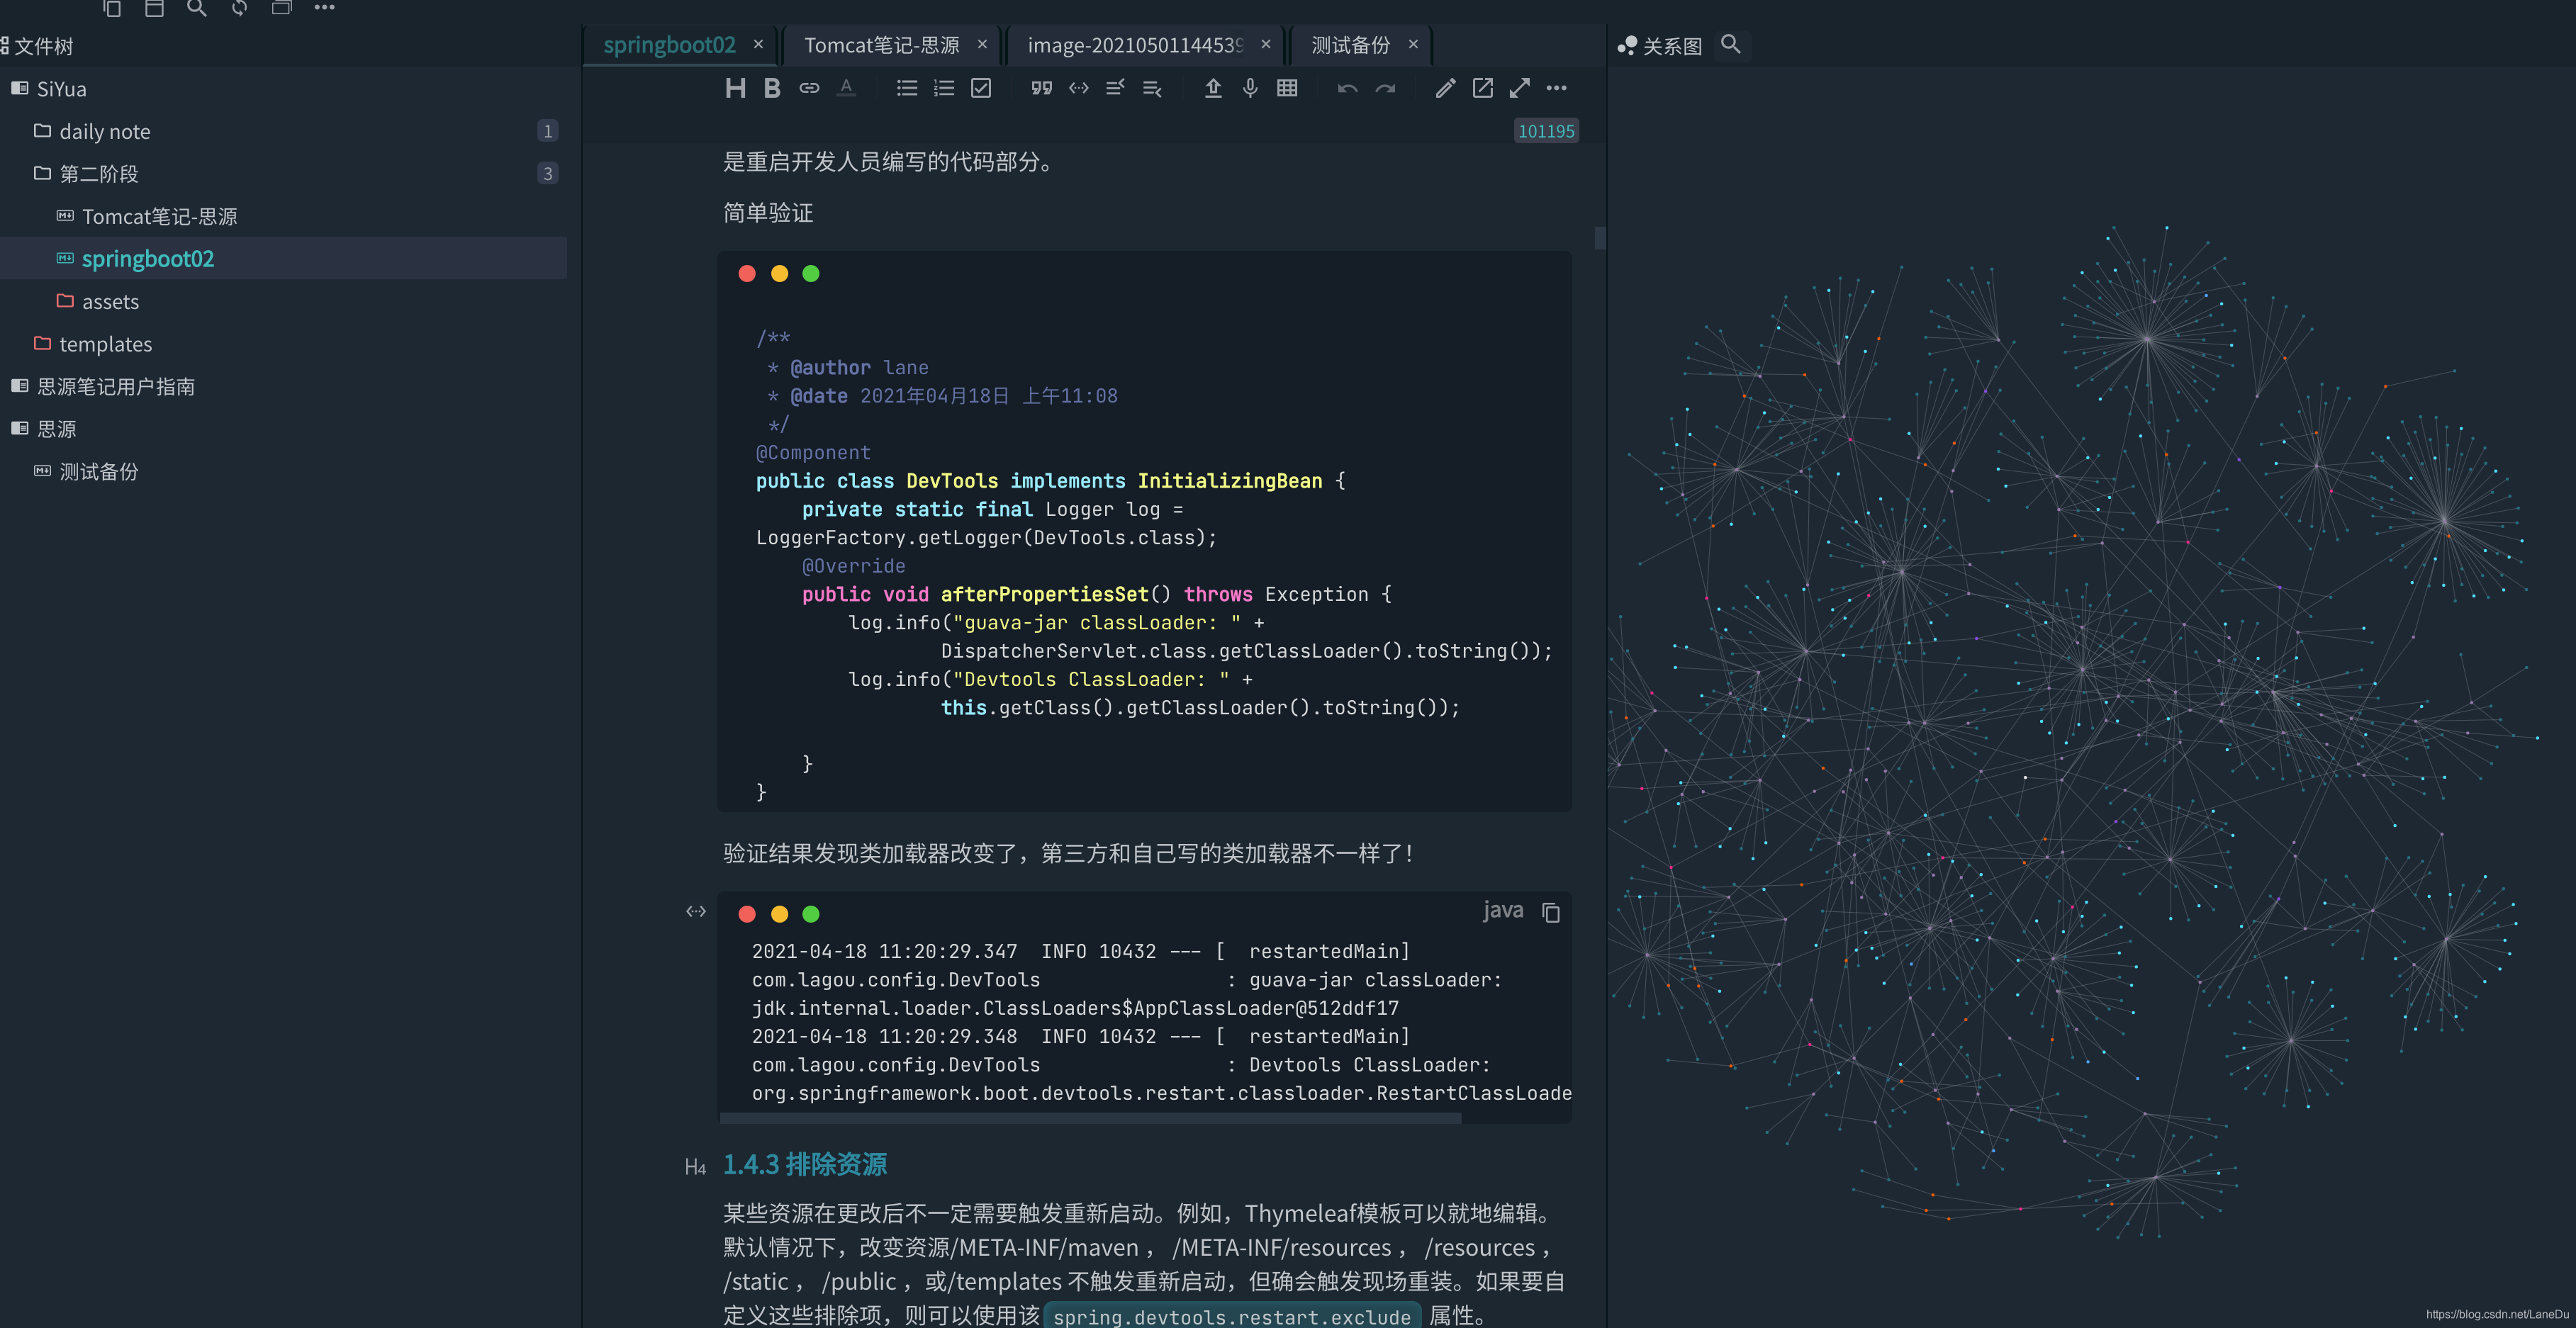Collapse the 第二阶段 folder
Image resolution: width=2576 pixels, height=1328 pixels.
98,174
